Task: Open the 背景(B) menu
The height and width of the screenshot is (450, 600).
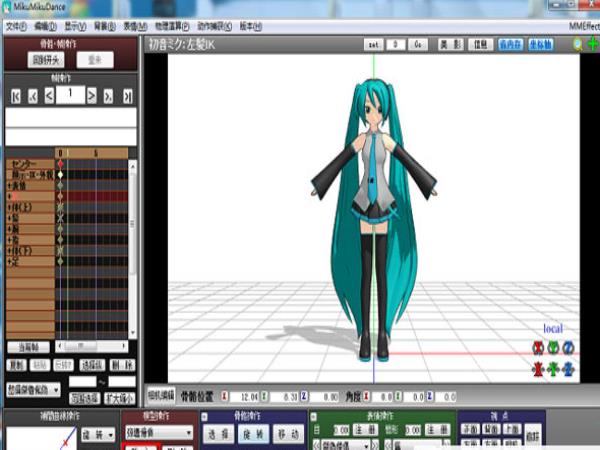Action: coord(105,26)
